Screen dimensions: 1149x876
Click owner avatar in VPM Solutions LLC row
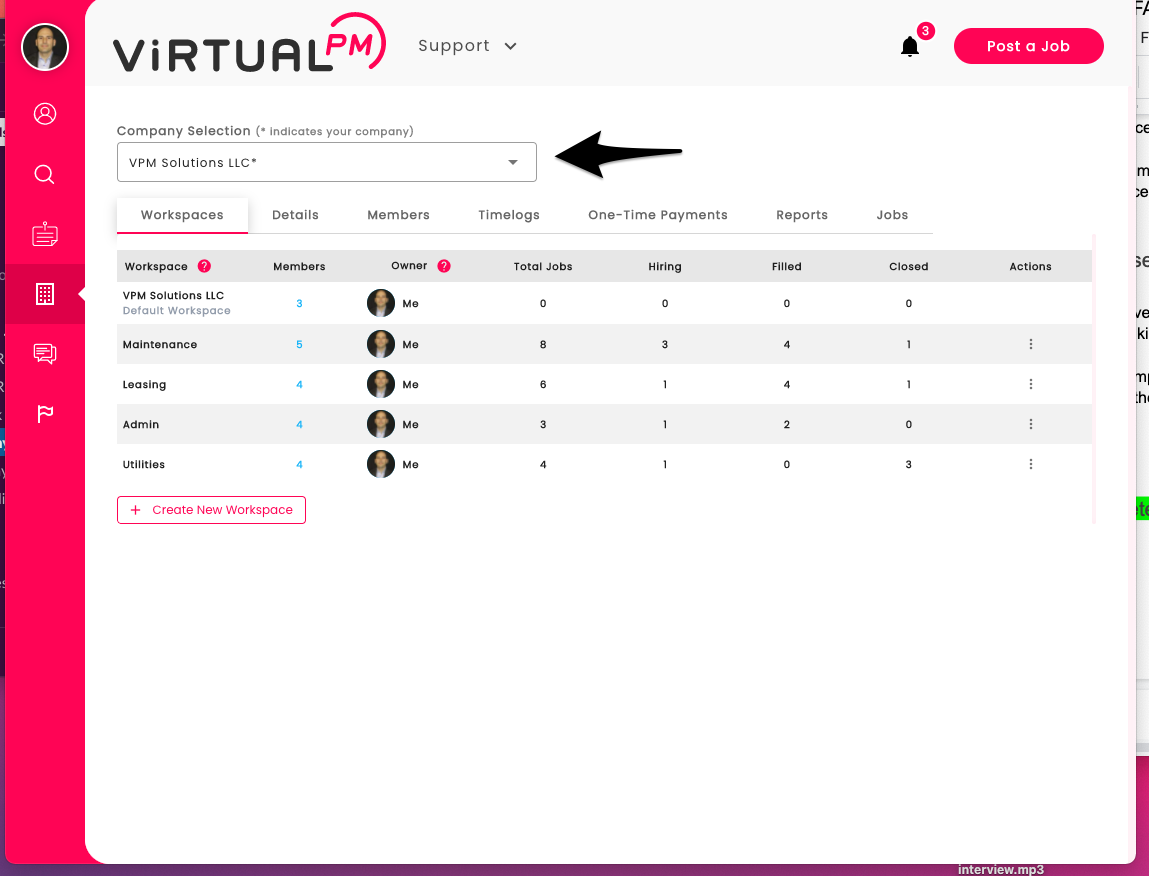(x=381, y=303)
